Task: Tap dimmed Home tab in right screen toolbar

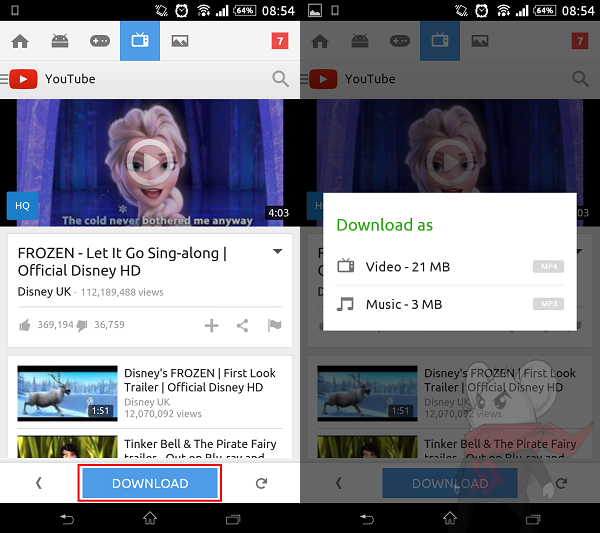Action: pyautogui.click(x=320, y=41)
